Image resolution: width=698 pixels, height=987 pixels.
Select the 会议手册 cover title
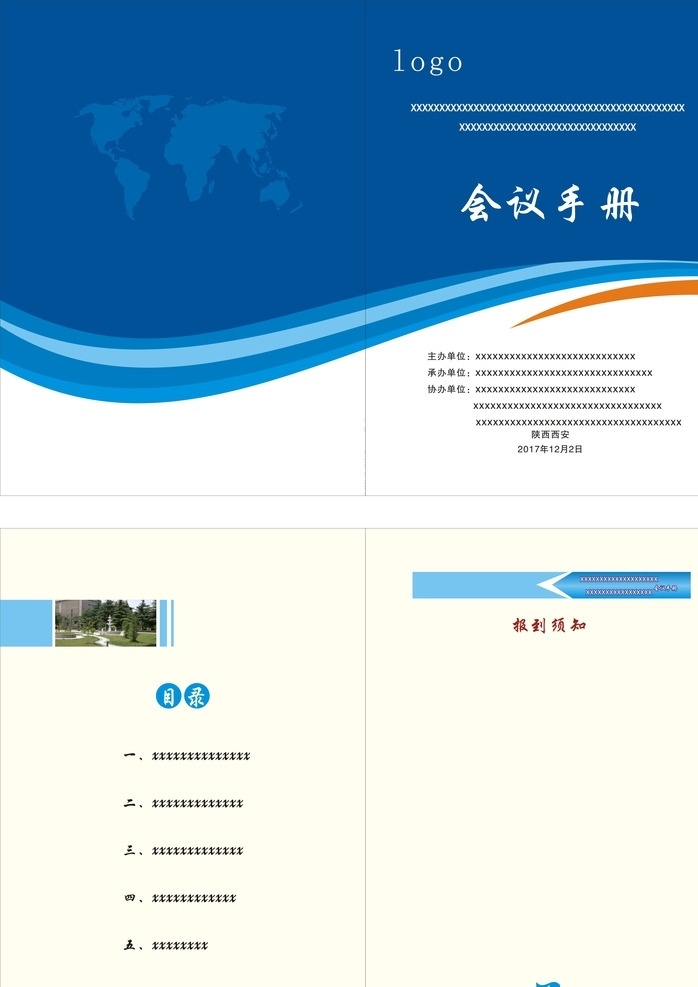[550, 203]
